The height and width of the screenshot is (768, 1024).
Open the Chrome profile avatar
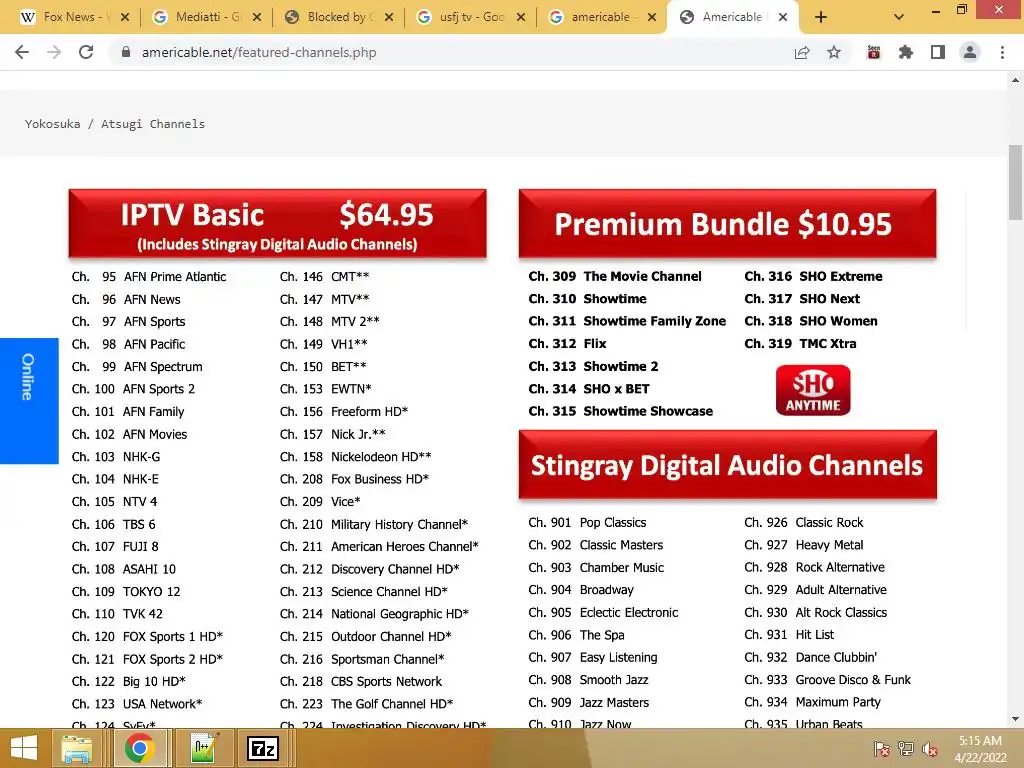click(970, 52)
